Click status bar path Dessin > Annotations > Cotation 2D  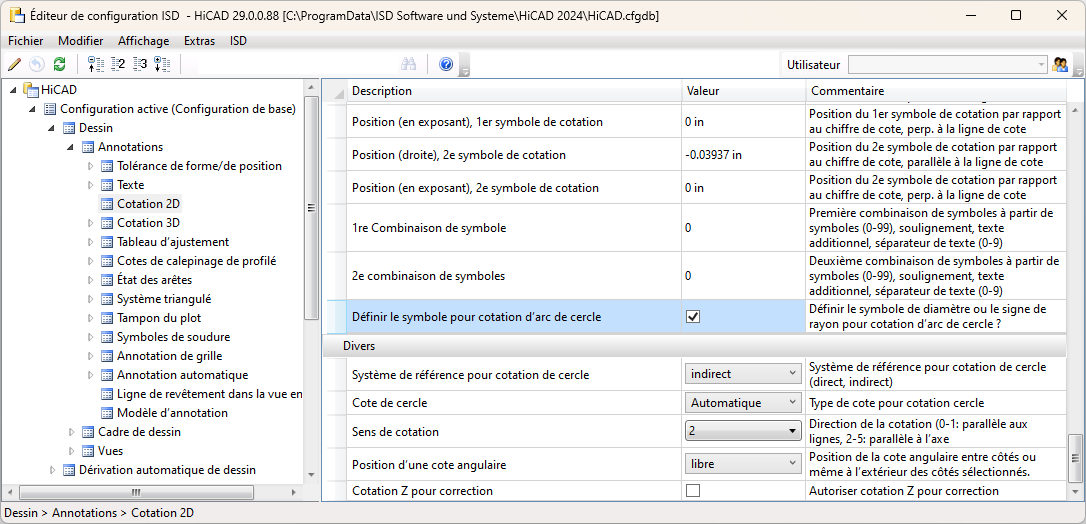click(x=99, y=513)
